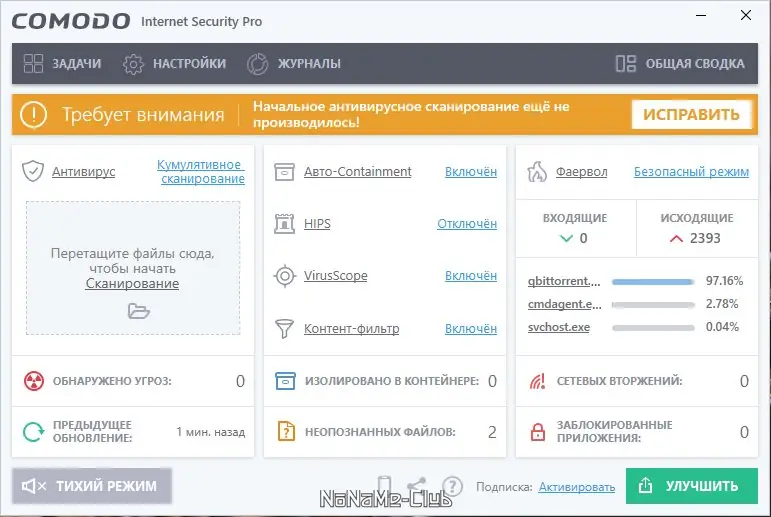The height and width of the screenshot is (517, 771).
Task: Click the qbittorrent traffic usage bar
Action: point(653,281)
